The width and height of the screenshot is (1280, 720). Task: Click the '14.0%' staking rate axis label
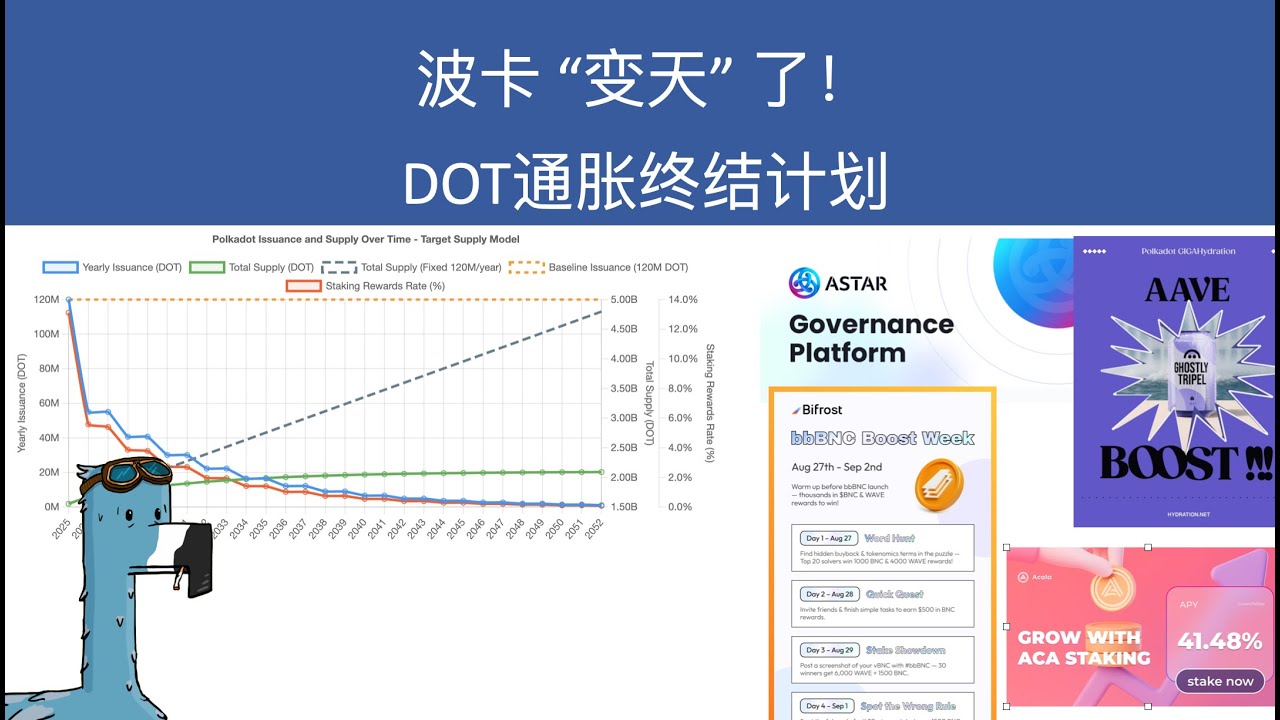coord(682,299)
